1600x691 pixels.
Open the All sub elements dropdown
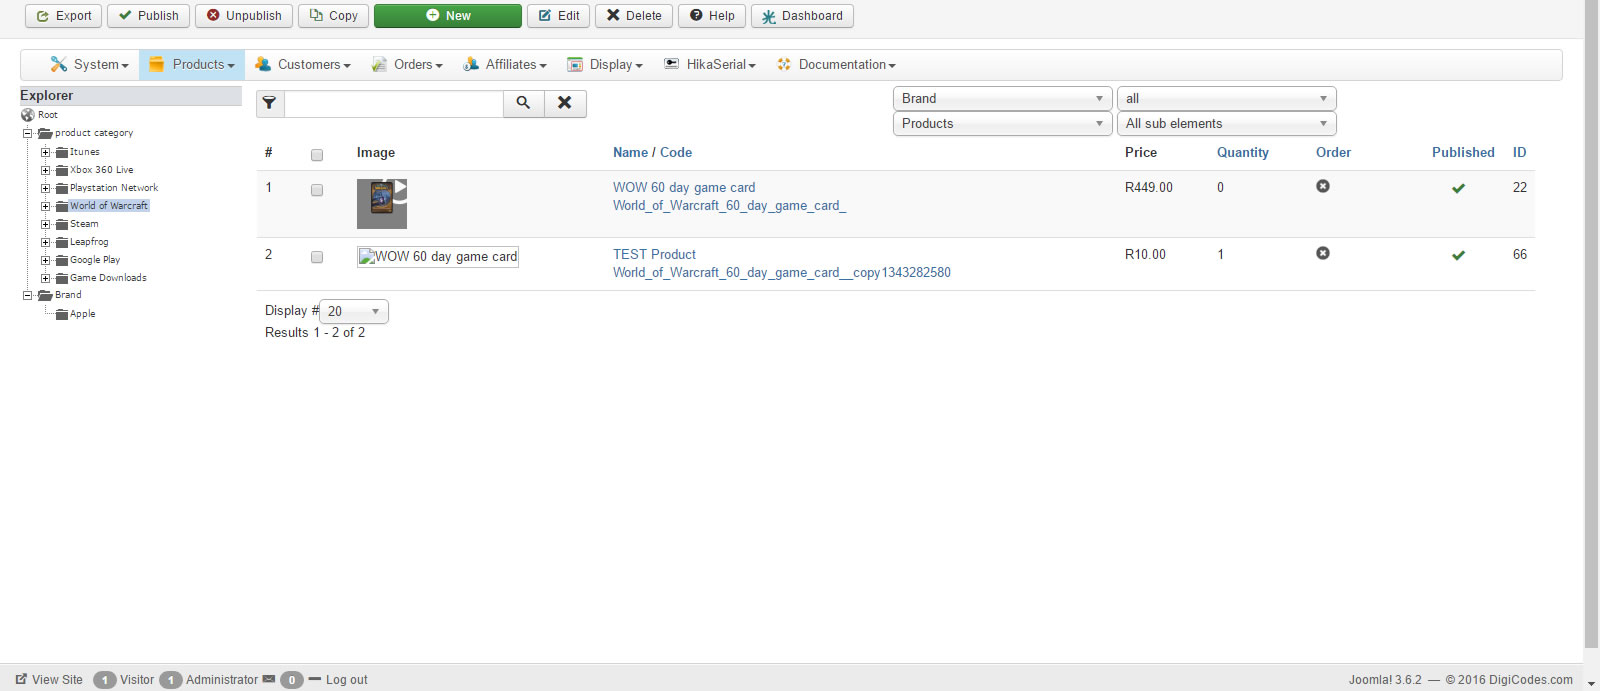(1227, 123)
